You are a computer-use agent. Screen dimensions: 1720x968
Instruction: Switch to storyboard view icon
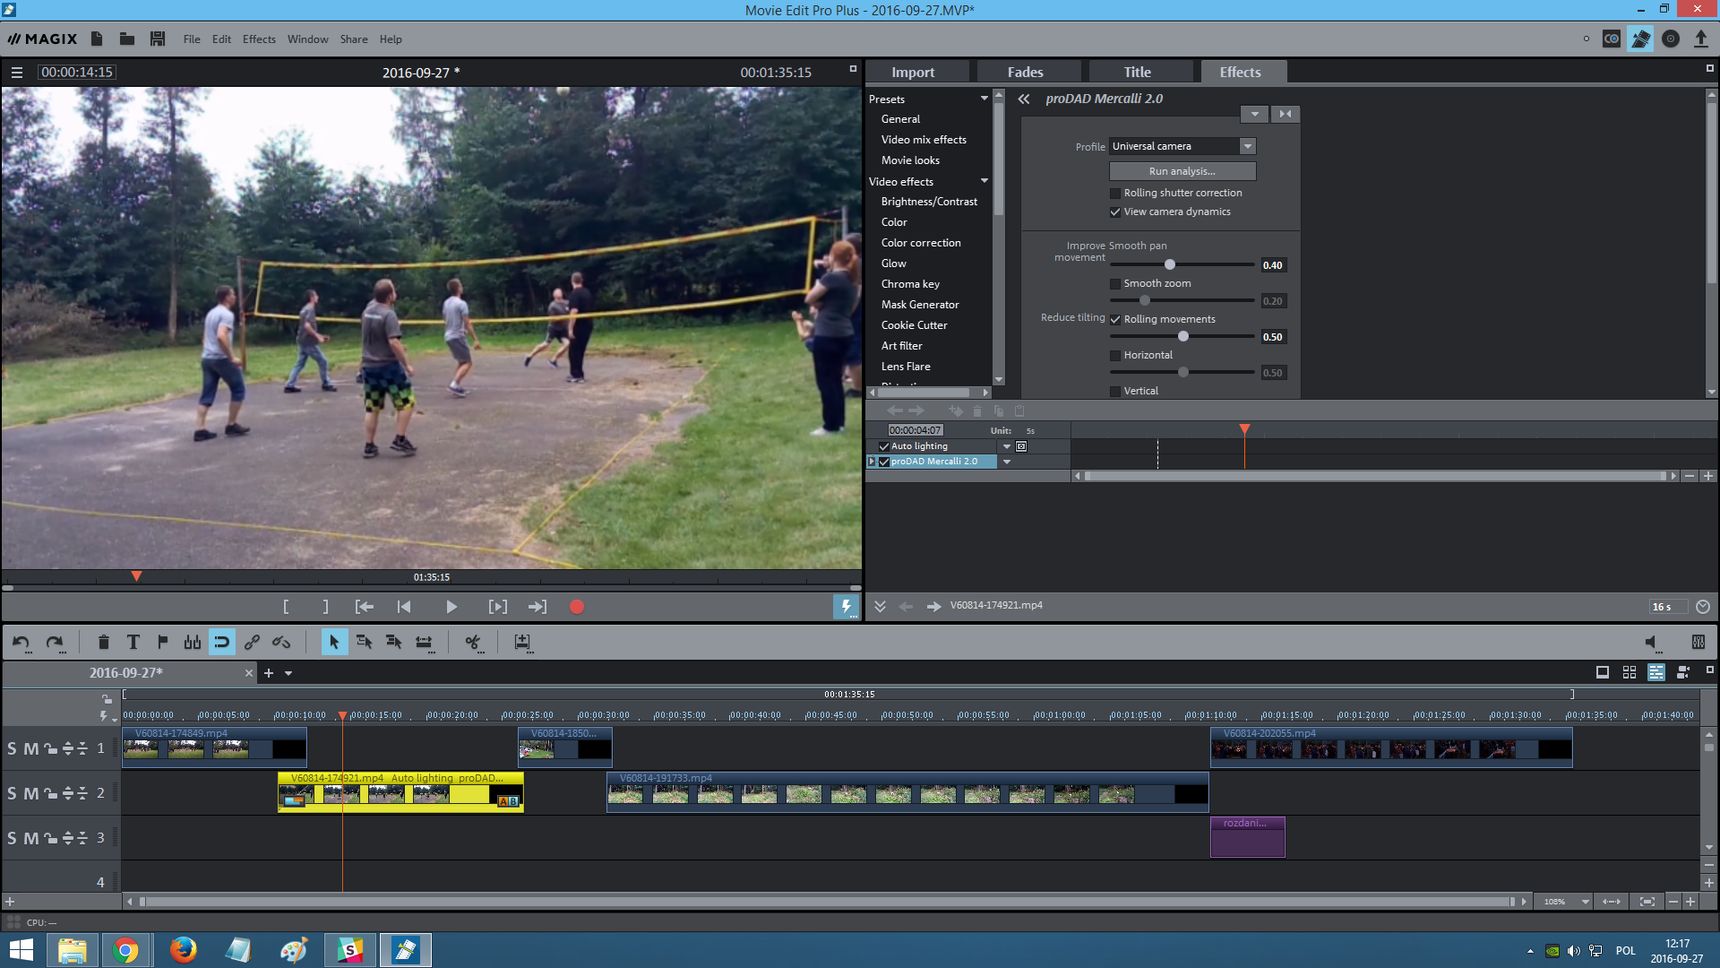point(1602,673)
